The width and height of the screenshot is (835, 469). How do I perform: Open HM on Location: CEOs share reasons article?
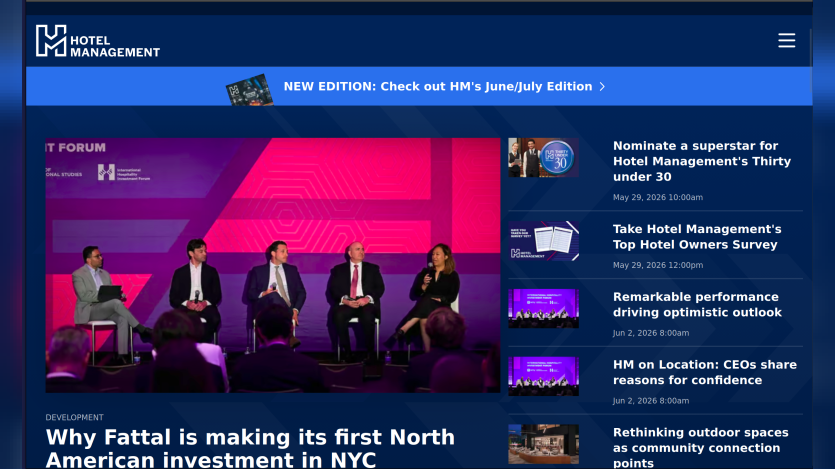click(x=705, y=372)
